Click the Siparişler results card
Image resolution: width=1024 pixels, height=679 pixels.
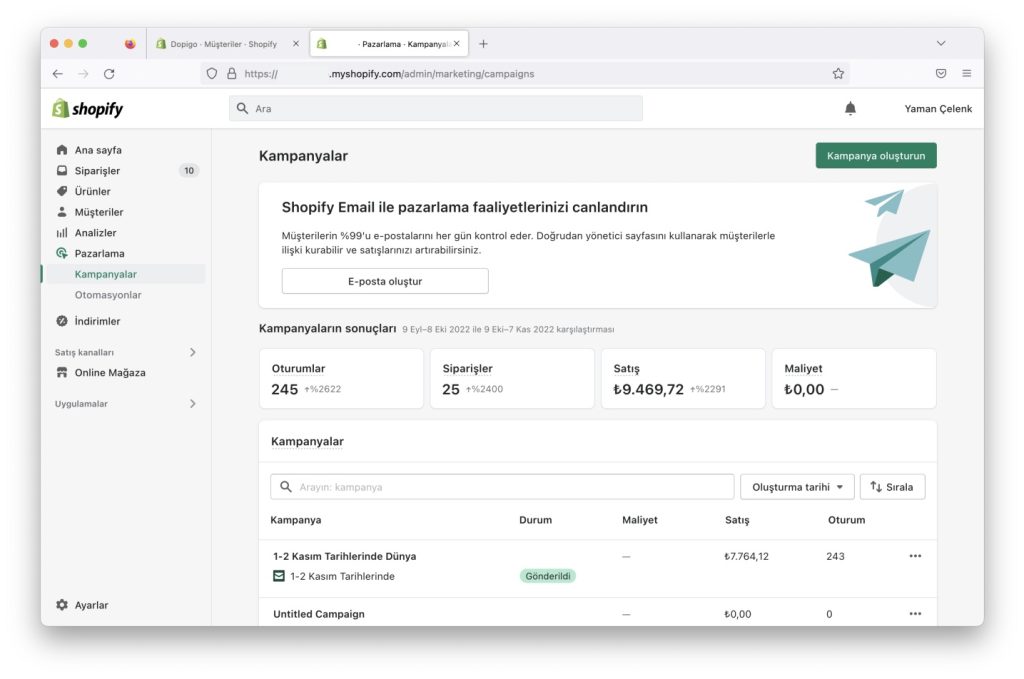[x=512, y=379]
